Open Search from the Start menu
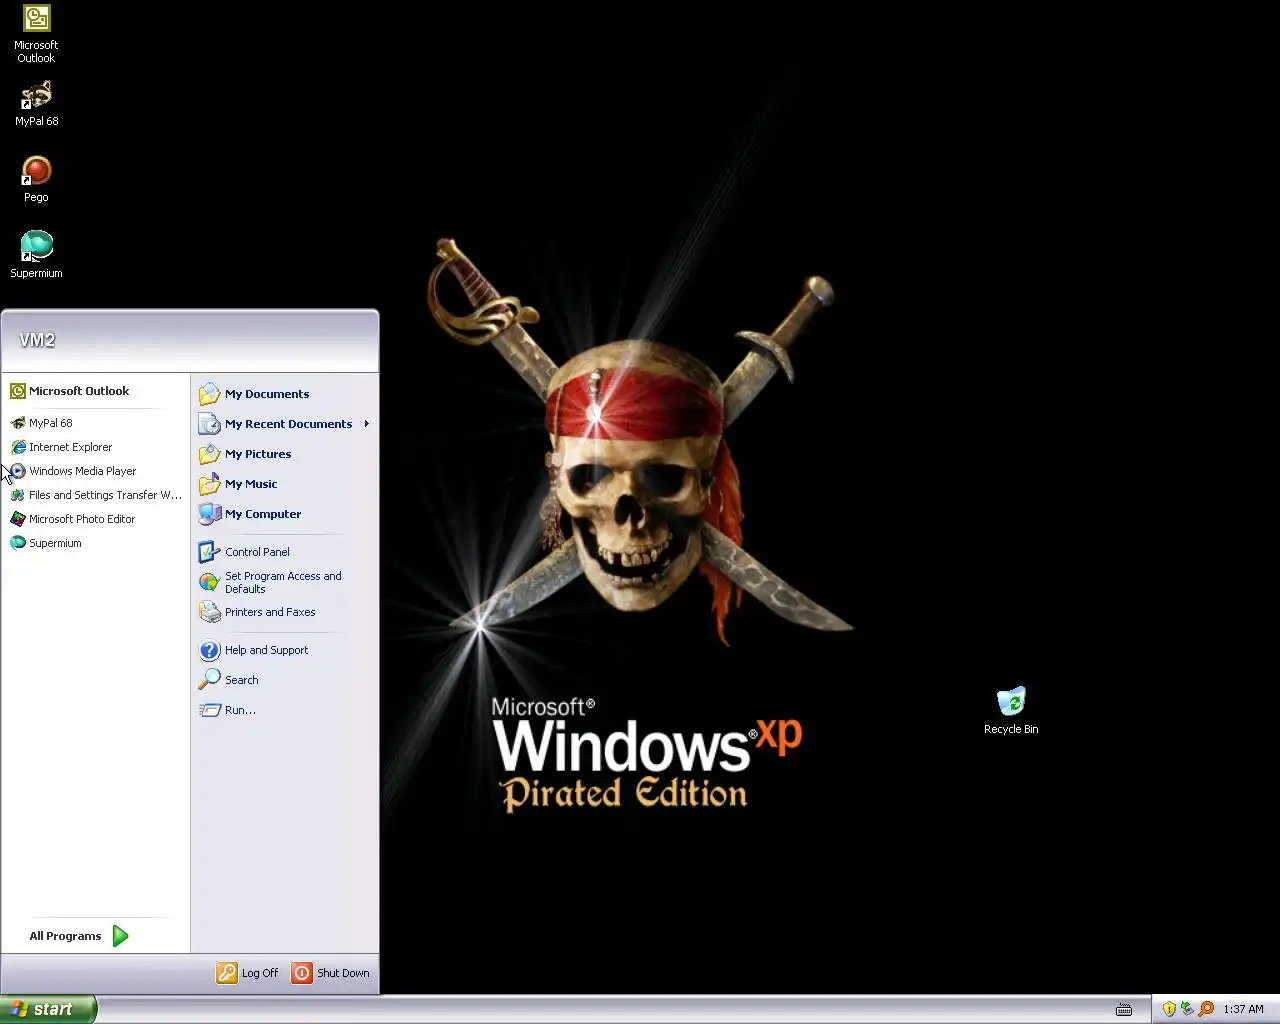The width and height of the screenshot is (1280, 1024). (x=284, y=680)
